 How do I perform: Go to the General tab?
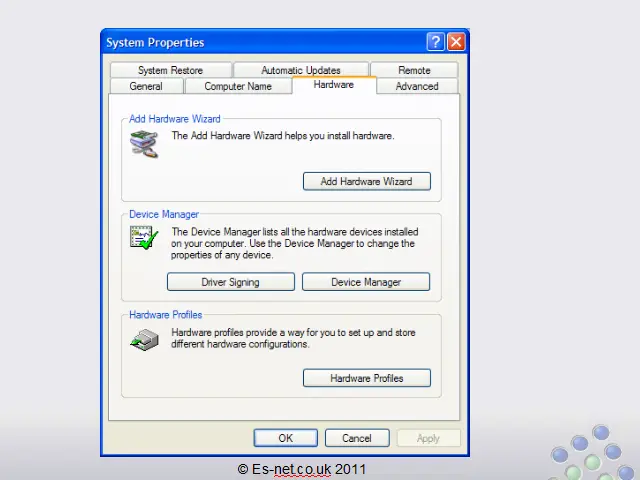tap(146, 86)
